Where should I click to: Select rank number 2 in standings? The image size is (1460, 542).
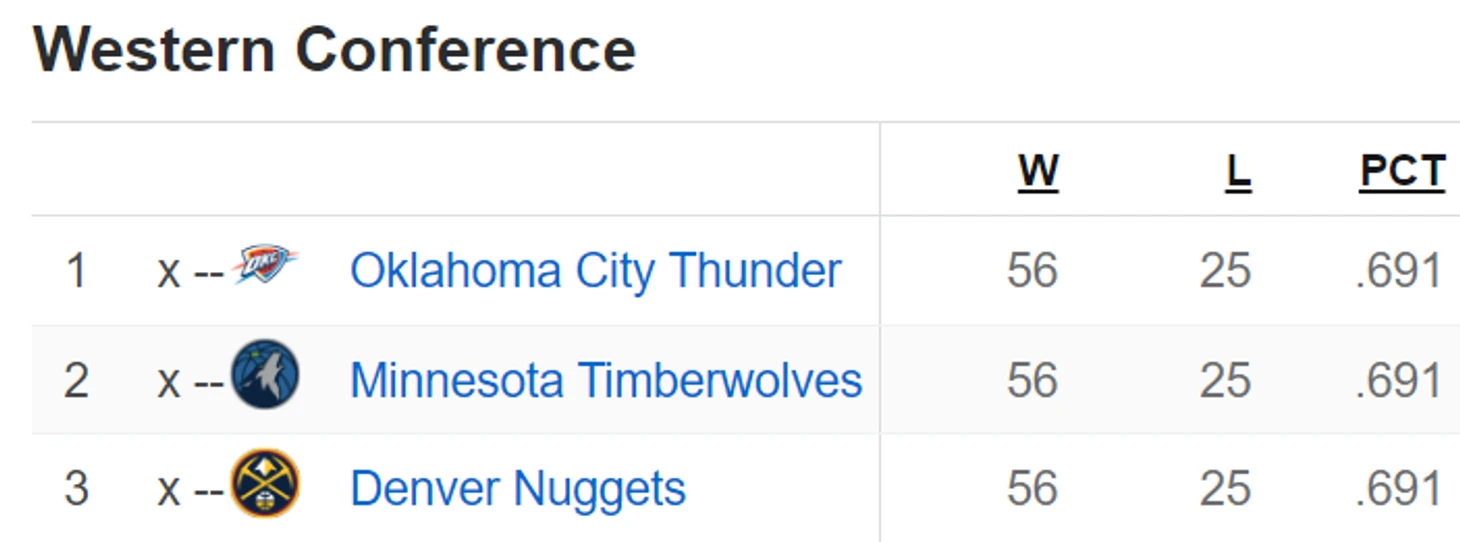point(76,380)
